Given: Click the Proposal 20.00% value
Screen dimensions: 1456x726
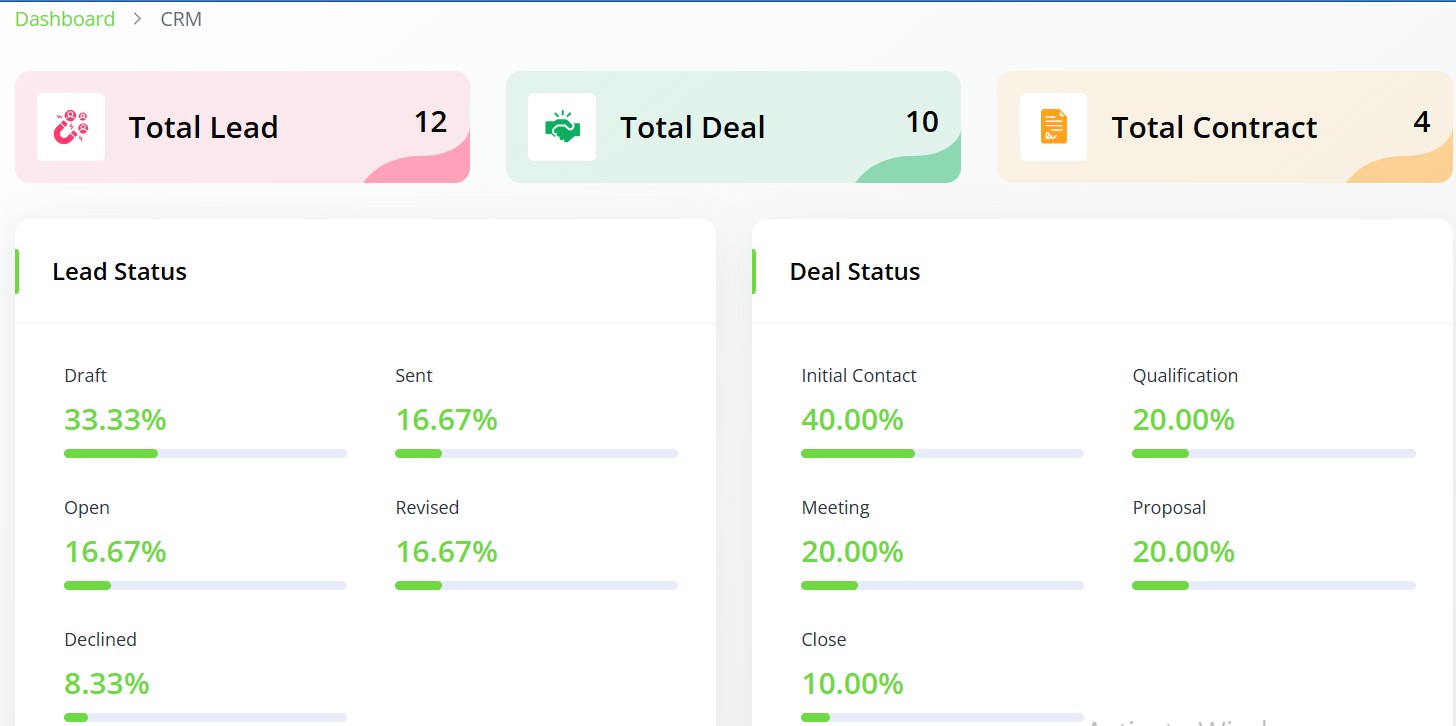Looking at the screenshot, I should (x=1183, y=552).
